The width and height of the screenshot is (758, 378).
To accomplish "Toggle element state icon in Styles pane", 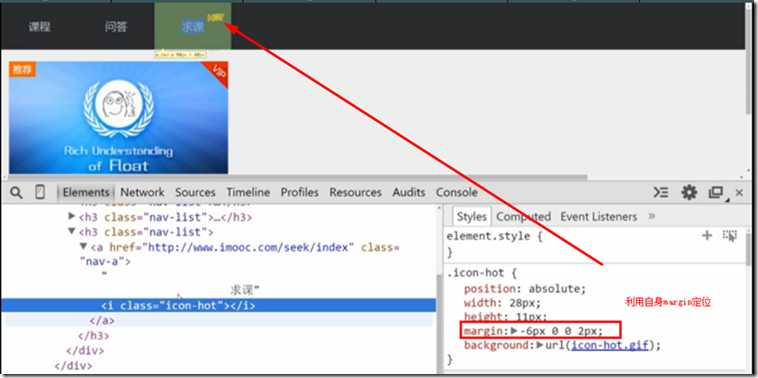I will click(729, 236).
